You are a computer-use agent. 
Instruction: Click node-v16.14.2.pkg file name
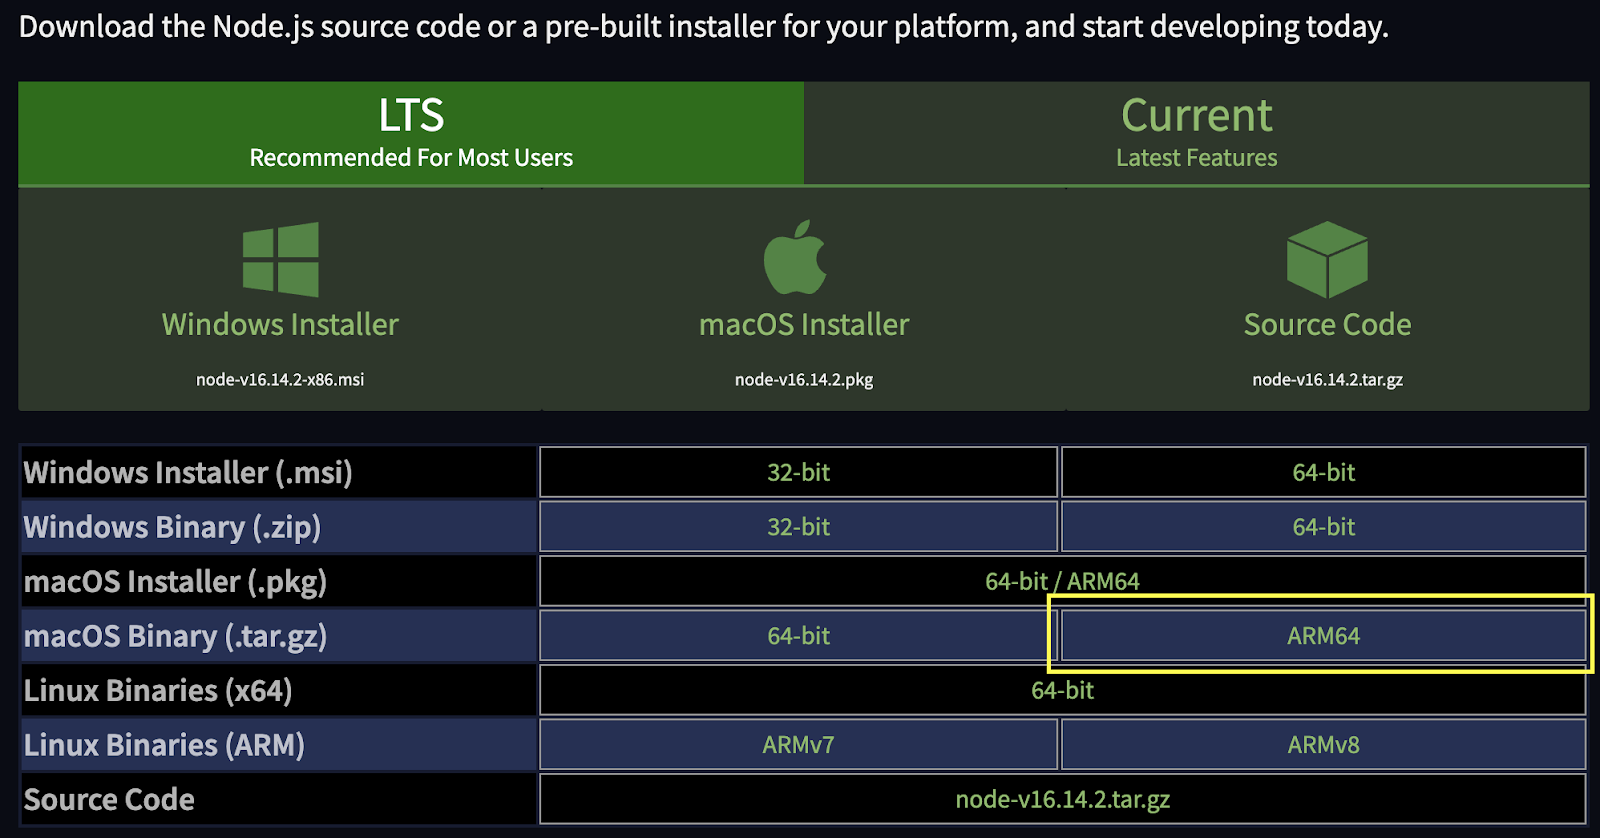click(x=804, y=380)
